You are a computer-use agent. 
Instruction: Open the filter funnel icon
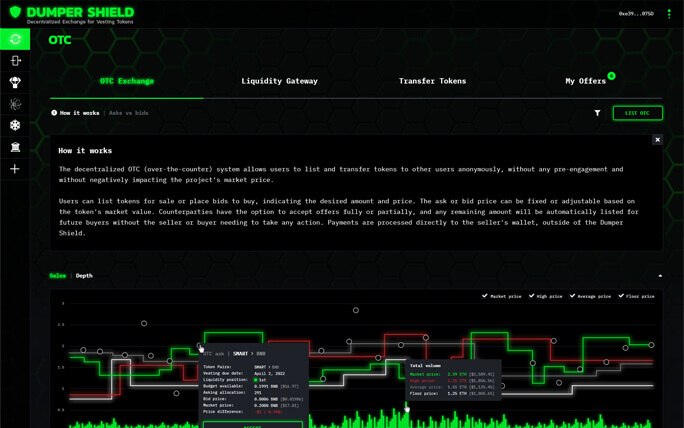click(597, 113)
